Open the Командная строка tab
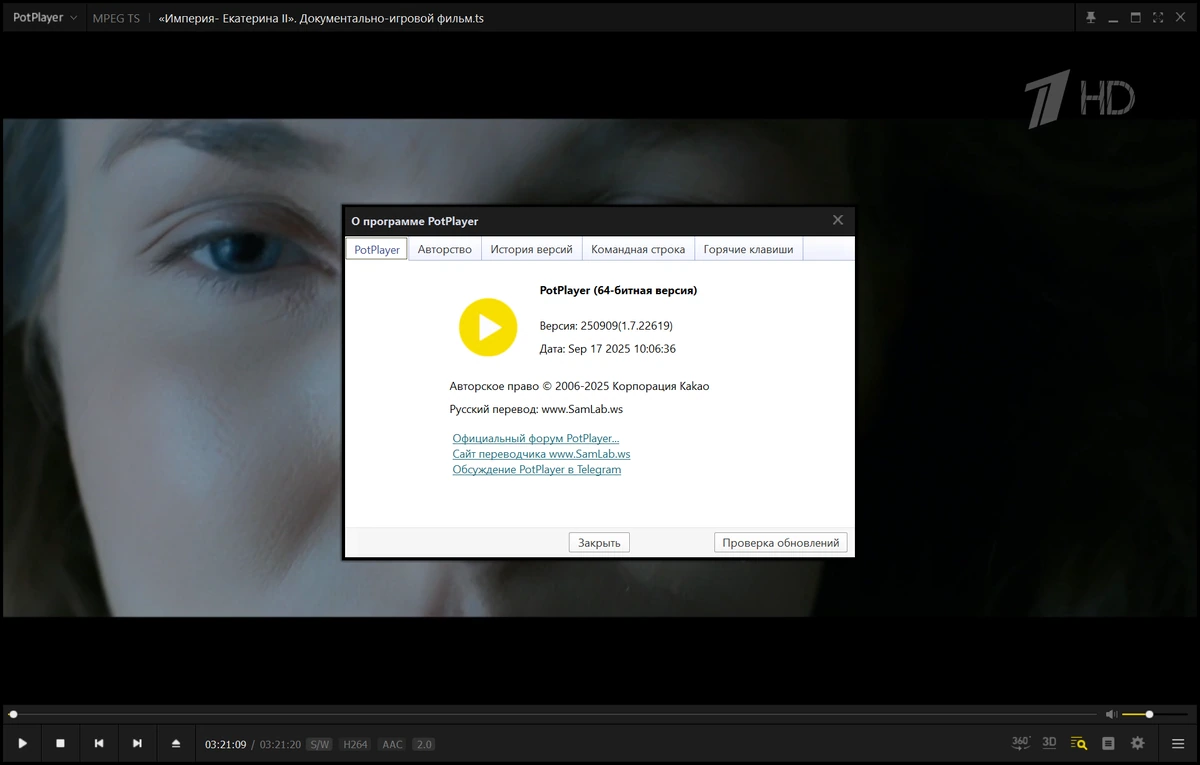 638,249
